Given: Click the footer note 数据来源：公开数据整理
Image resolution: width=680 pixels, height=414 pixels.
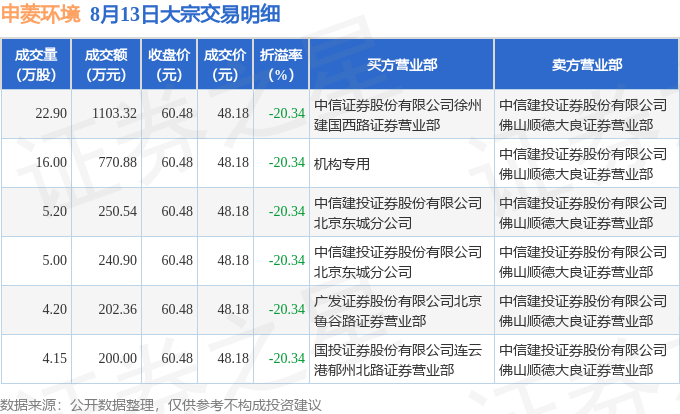Looking at the screenshot, I should click(77, 405).
